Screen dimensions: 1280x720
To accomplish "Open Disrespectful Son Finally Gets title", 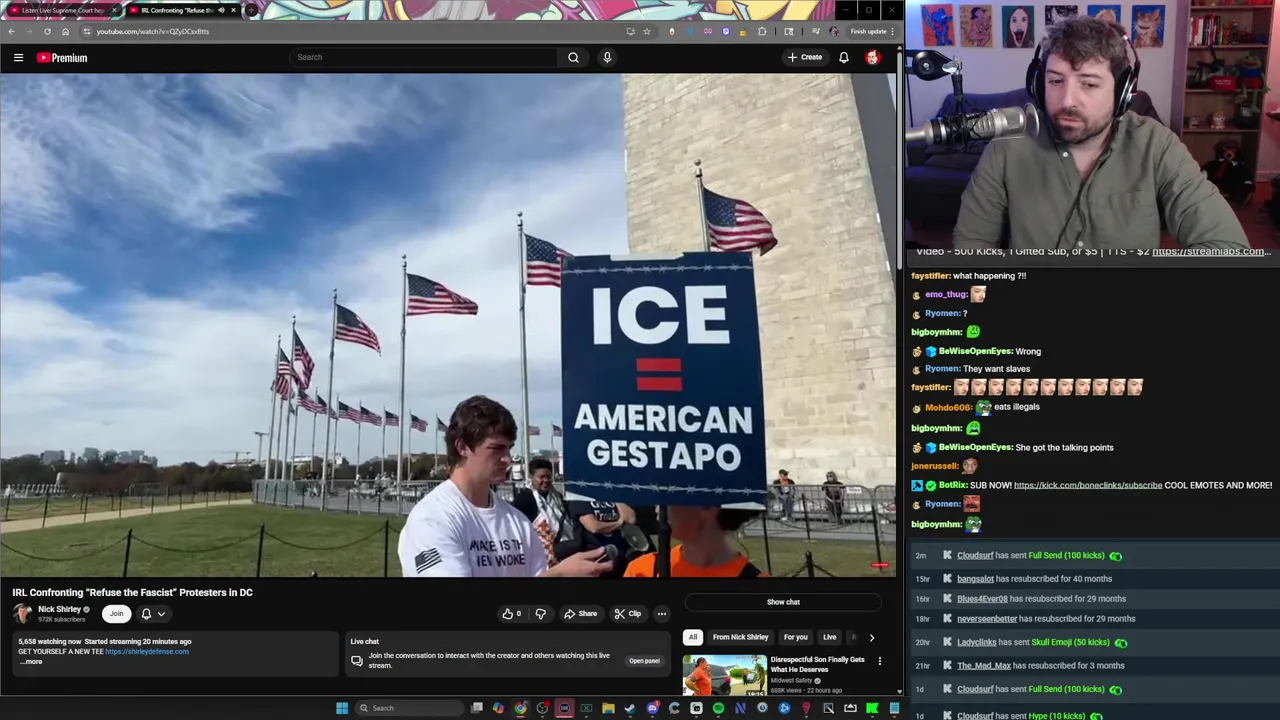I will pyautogui.click(x=817, y=665).
